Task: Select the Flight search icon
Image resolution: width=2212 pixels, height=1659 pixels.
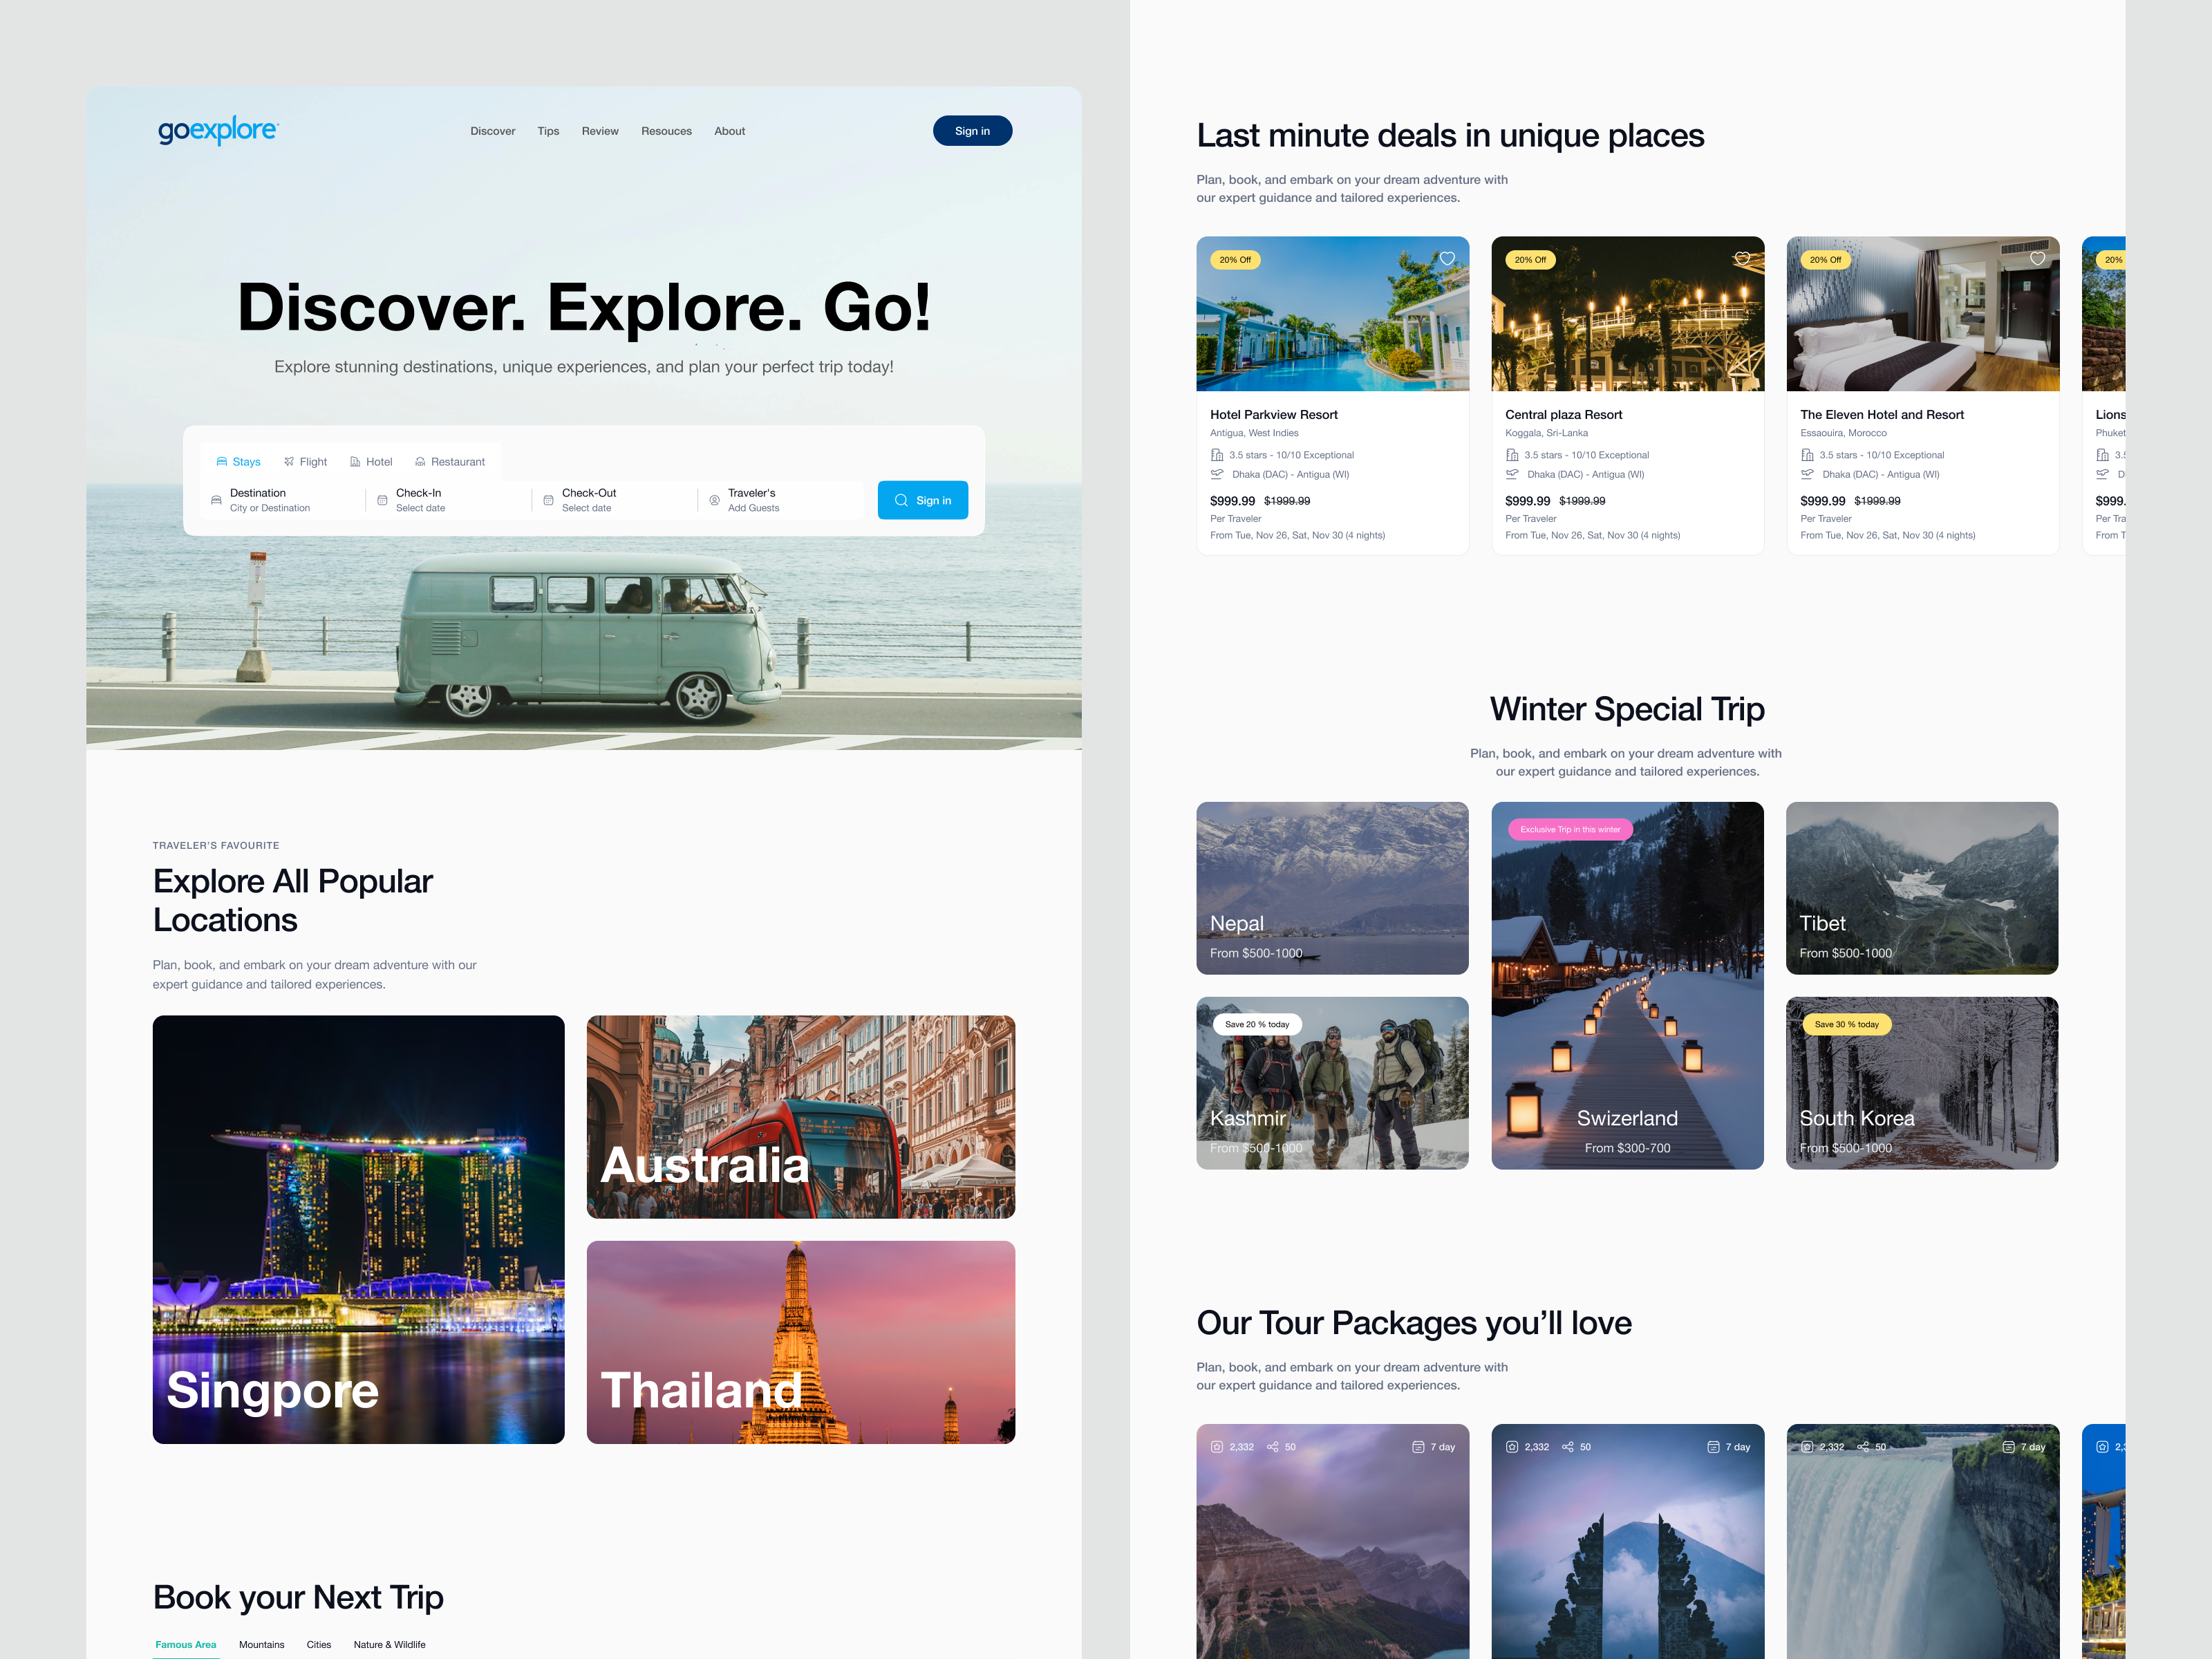Action: pos(290,462)
